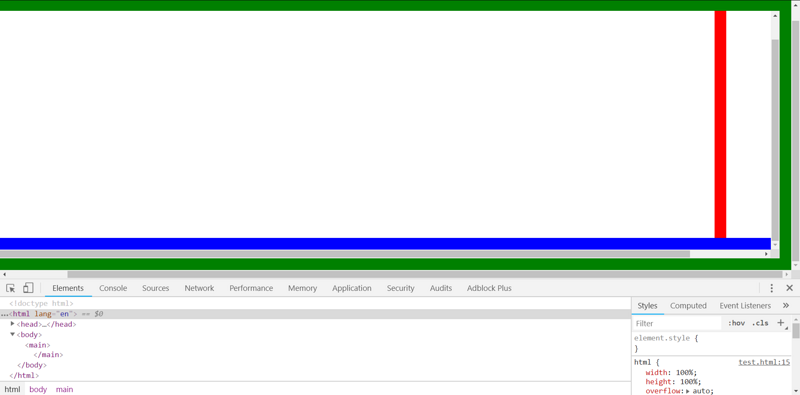Collapse the body element node

click(13, 334)
